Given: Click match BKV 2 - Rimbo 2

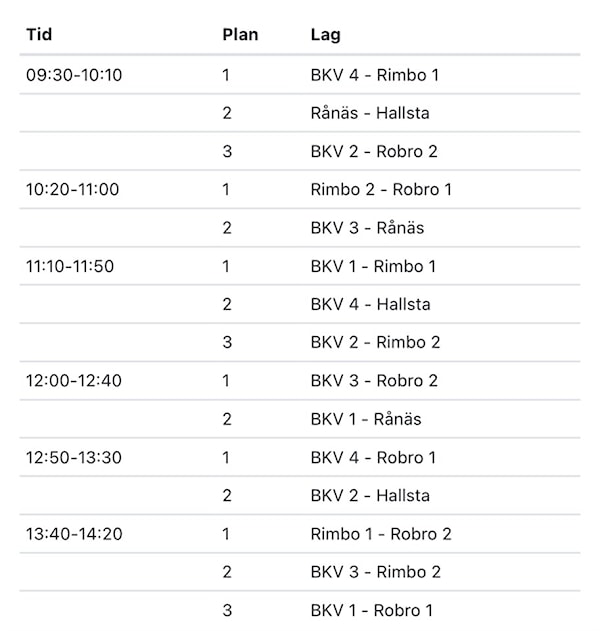Looking at the screenshot, I should click(x=375, y=342).
